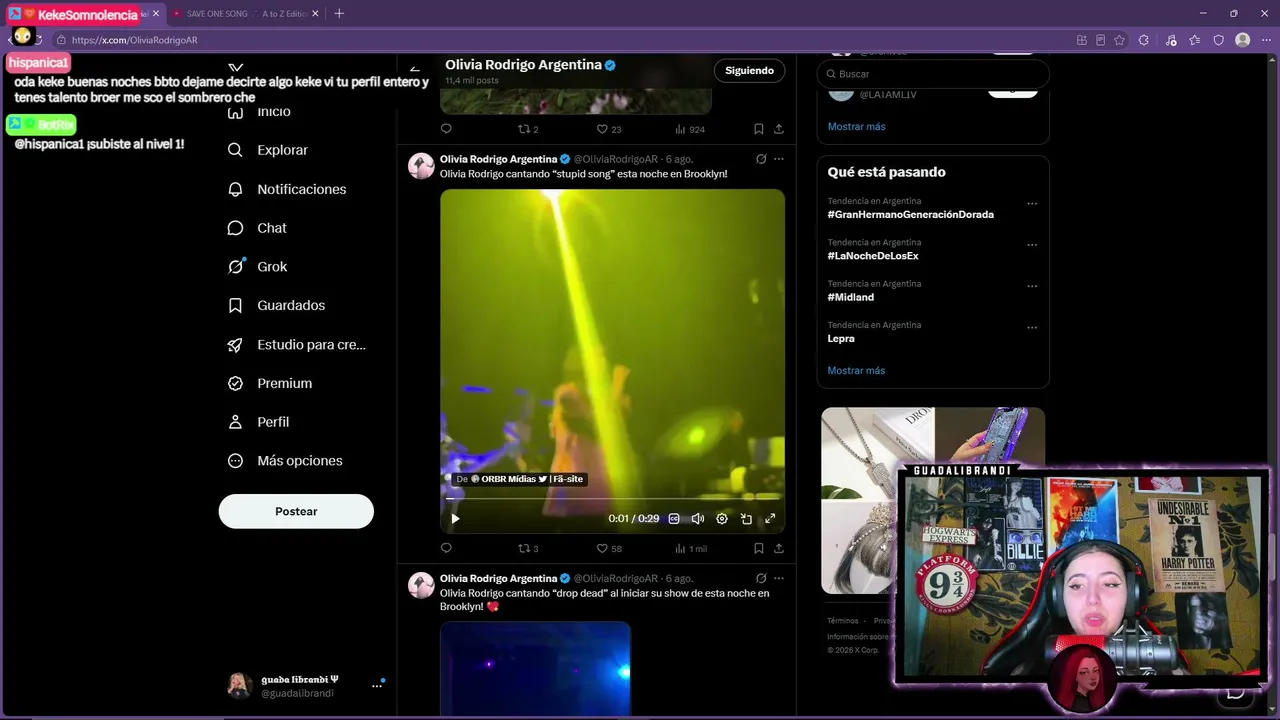The width and height of the screenshot is (1280, 720).
Task: Open the Perfil person icon
Action: point(235,422)
